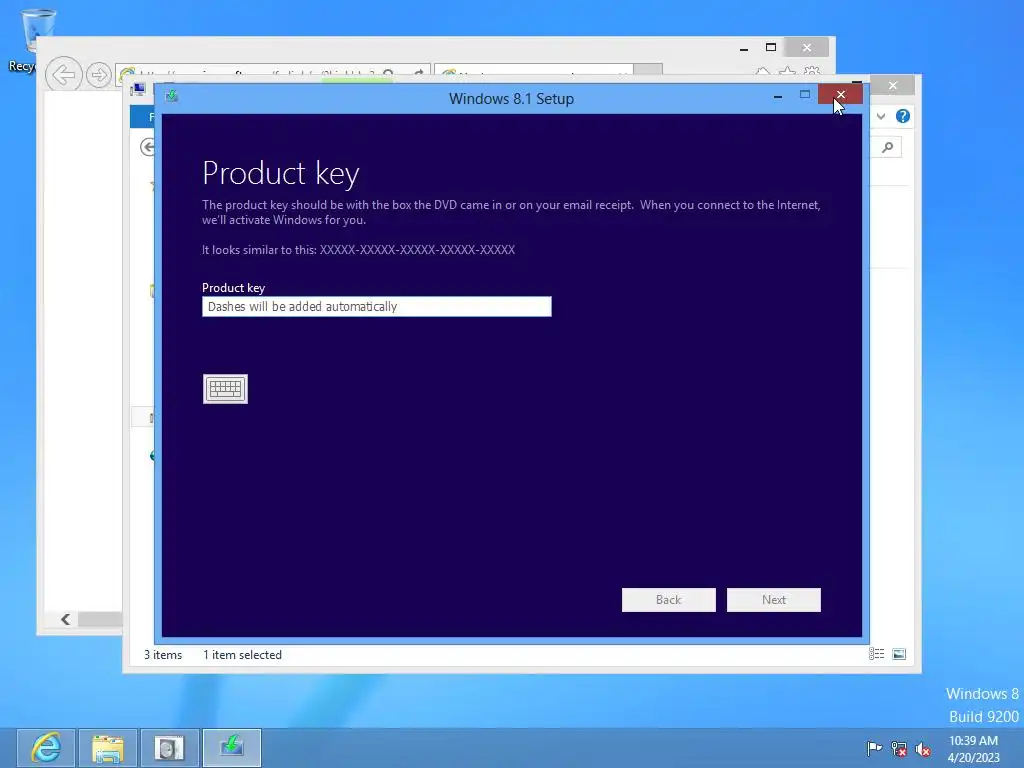Click Internet Explorer scrollbar left arrow
Screen dimensions: 1024x768
(65, 619)
